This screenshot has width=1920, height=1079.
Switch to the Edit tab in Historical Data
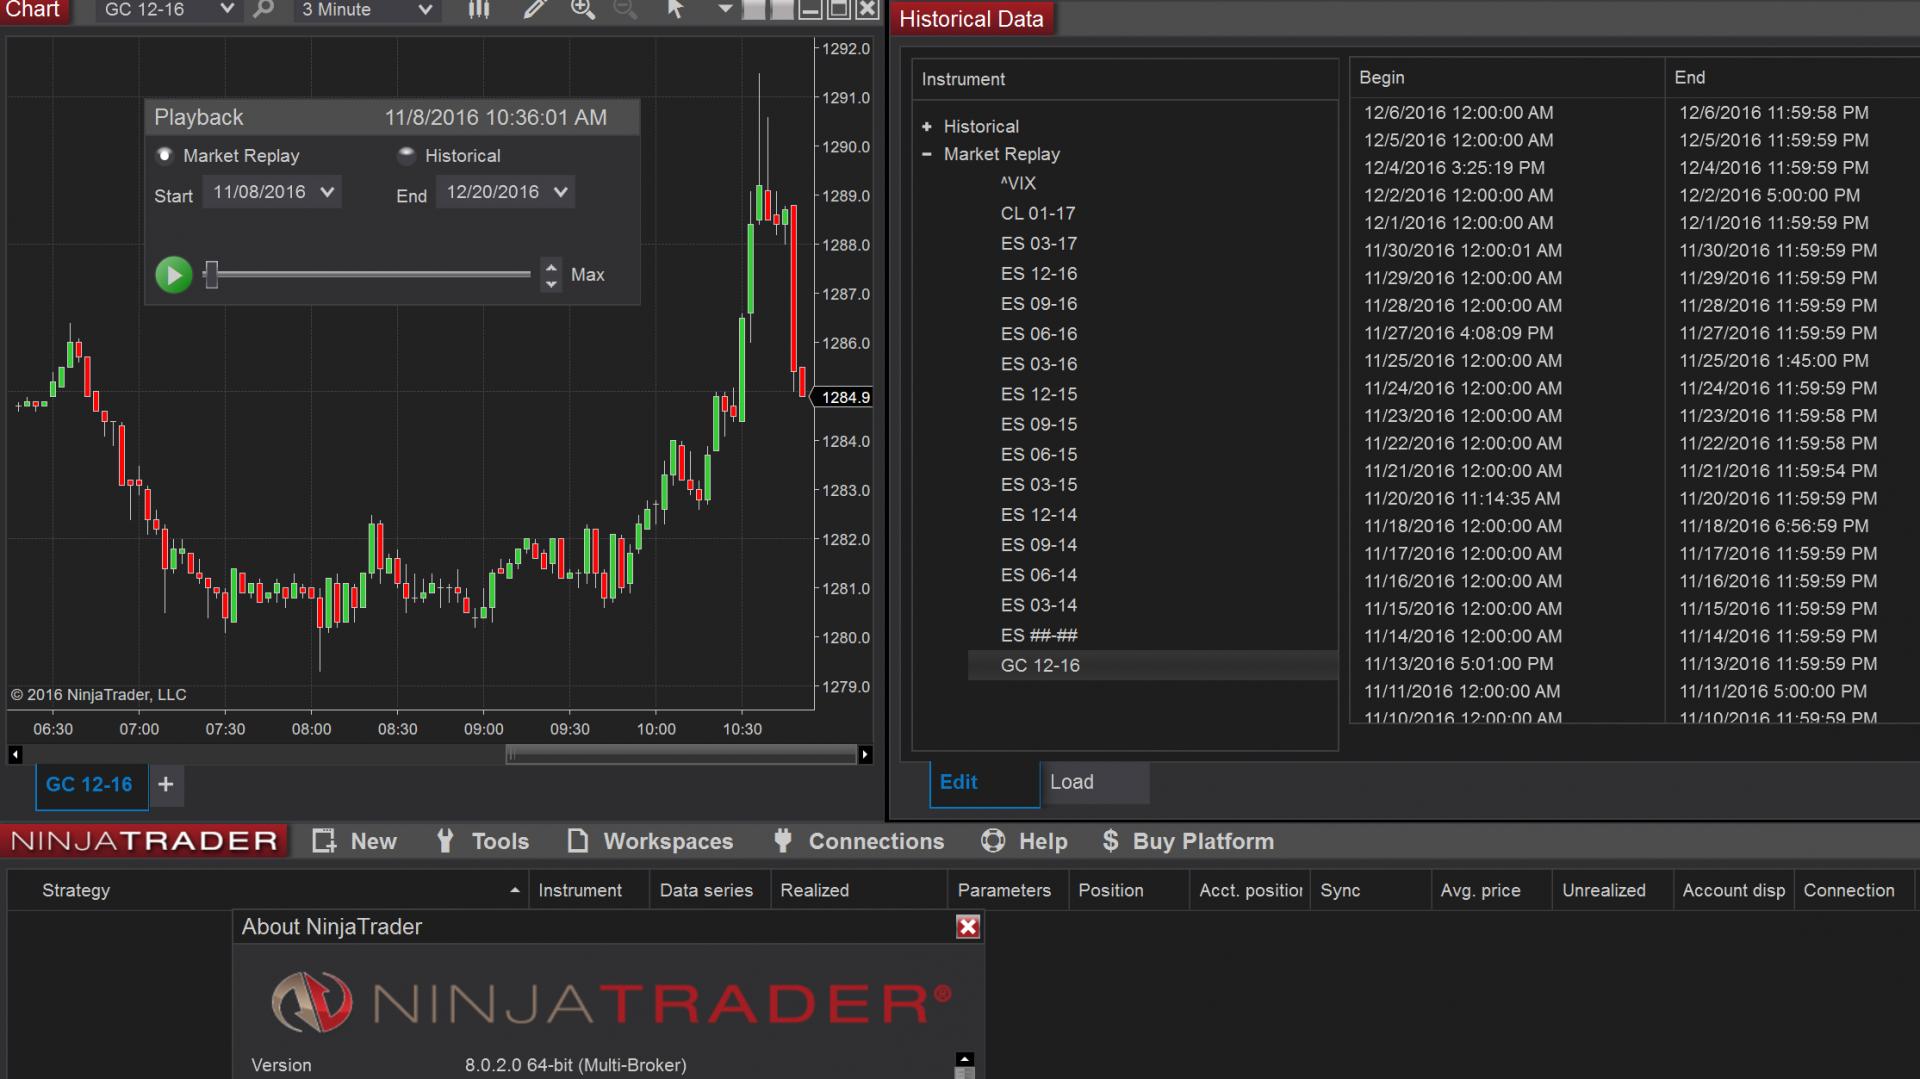click(984, 783)
